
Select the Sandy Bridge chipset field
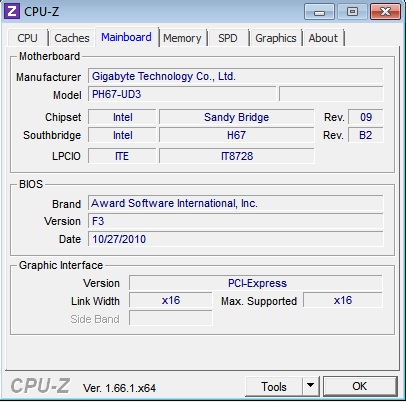pos(237,117)
